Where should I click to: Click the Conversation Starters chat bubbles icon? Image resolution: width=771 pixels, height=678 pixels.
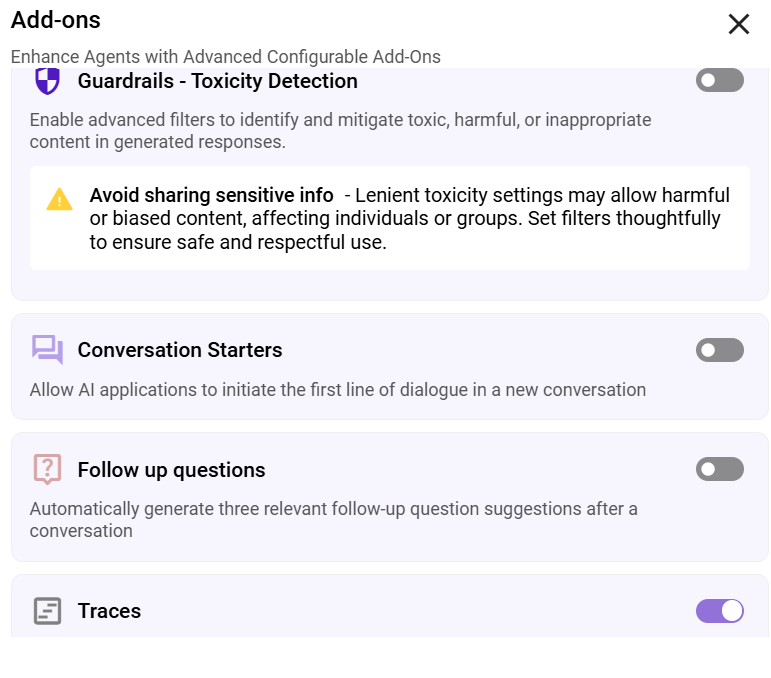[x=47, y=350]
